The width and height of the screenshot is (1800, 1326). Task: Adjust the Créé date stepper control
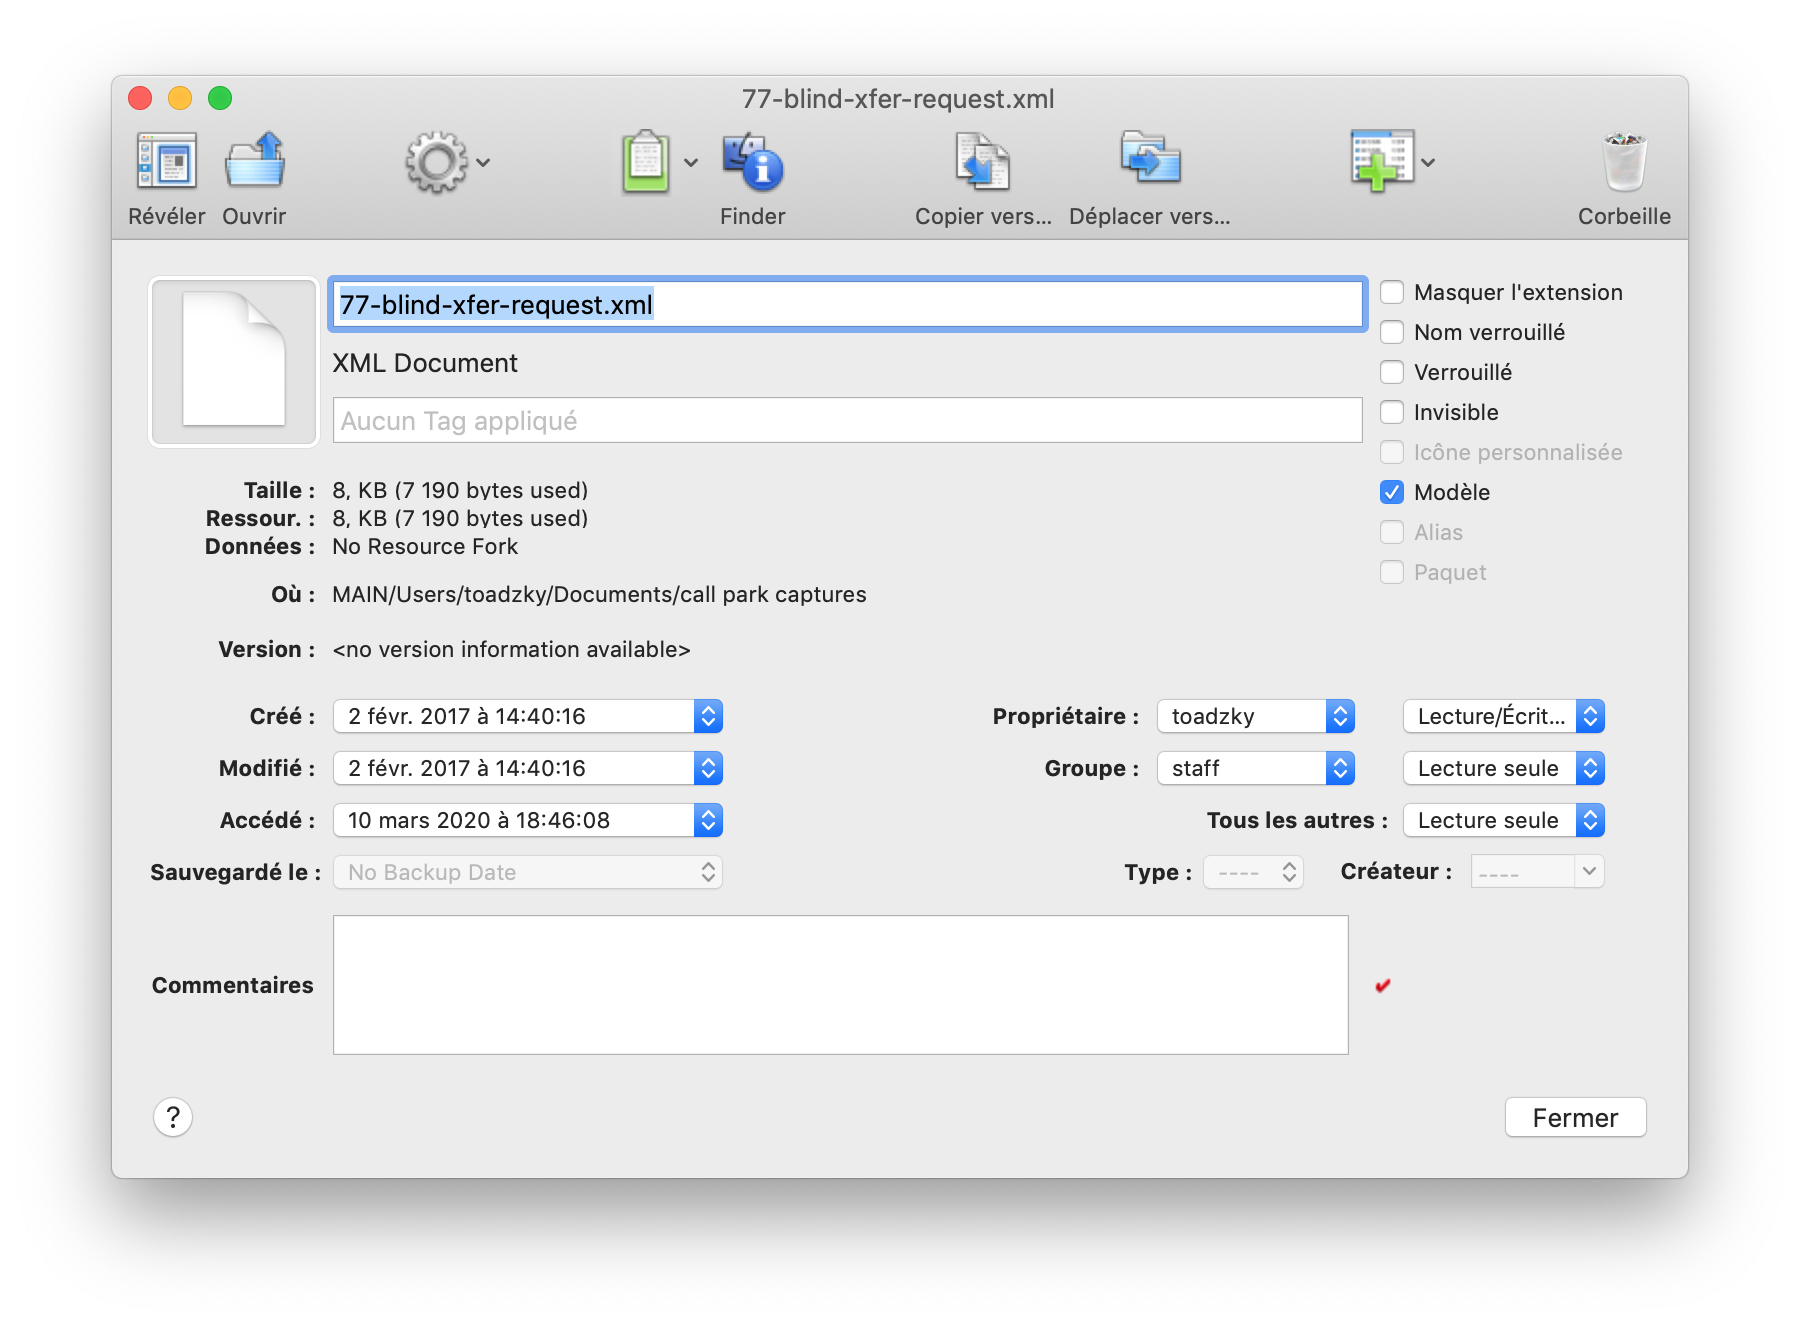click(708, 715)
